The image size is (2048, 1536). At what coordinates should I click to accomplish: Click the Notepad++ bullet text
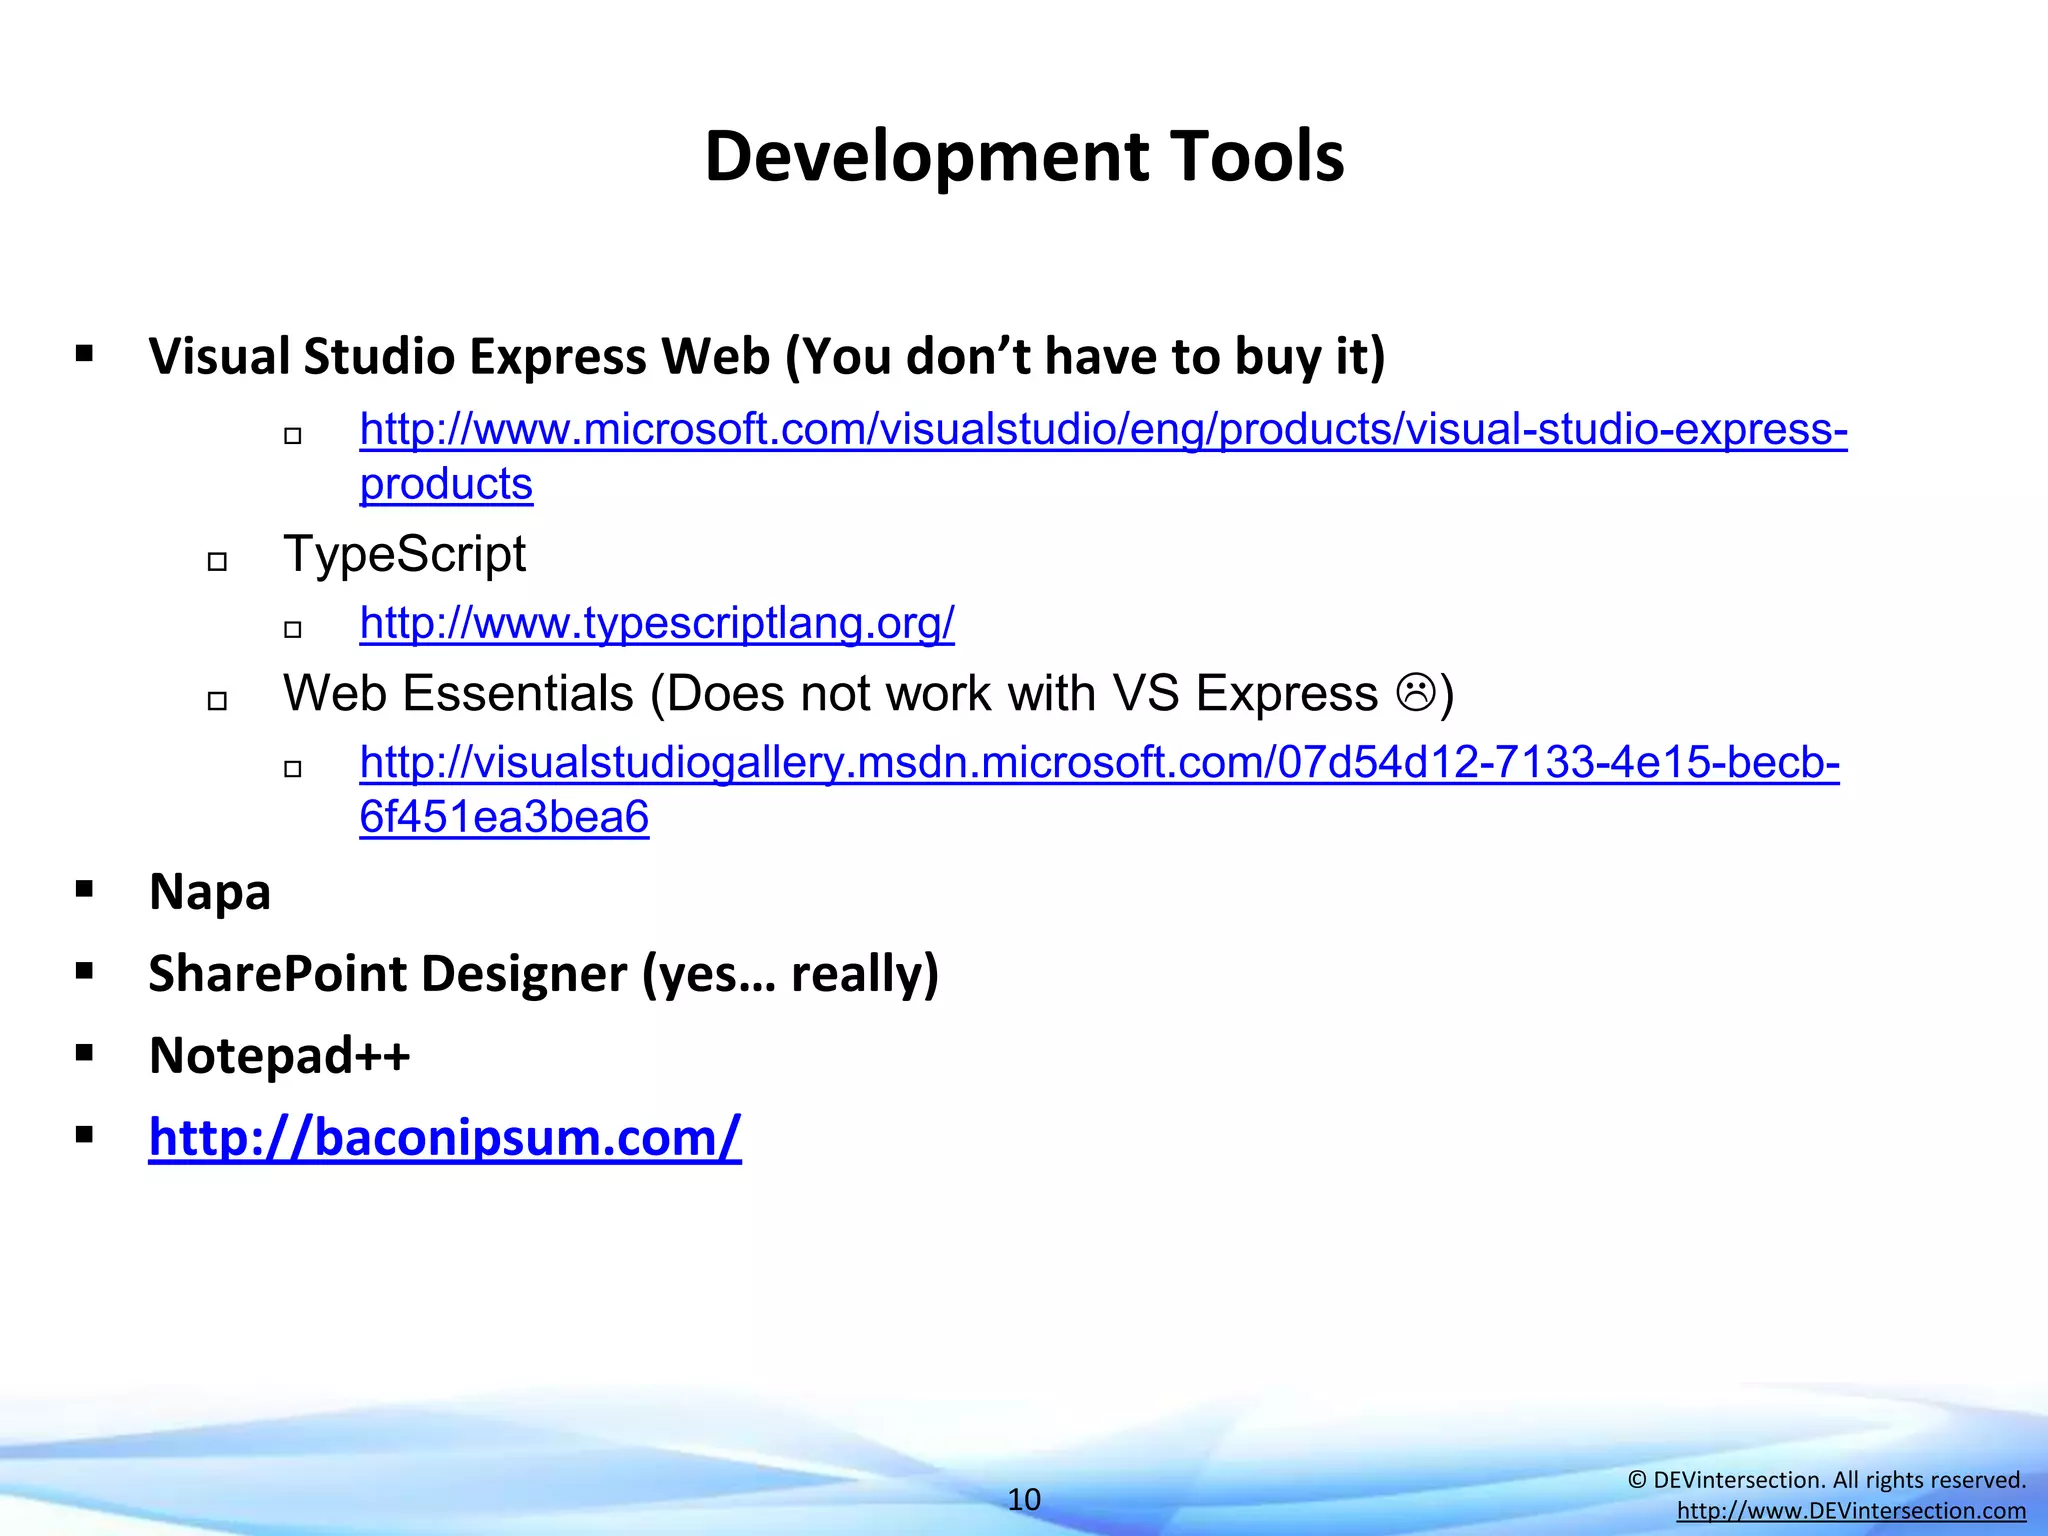[x=280, y=1056]
